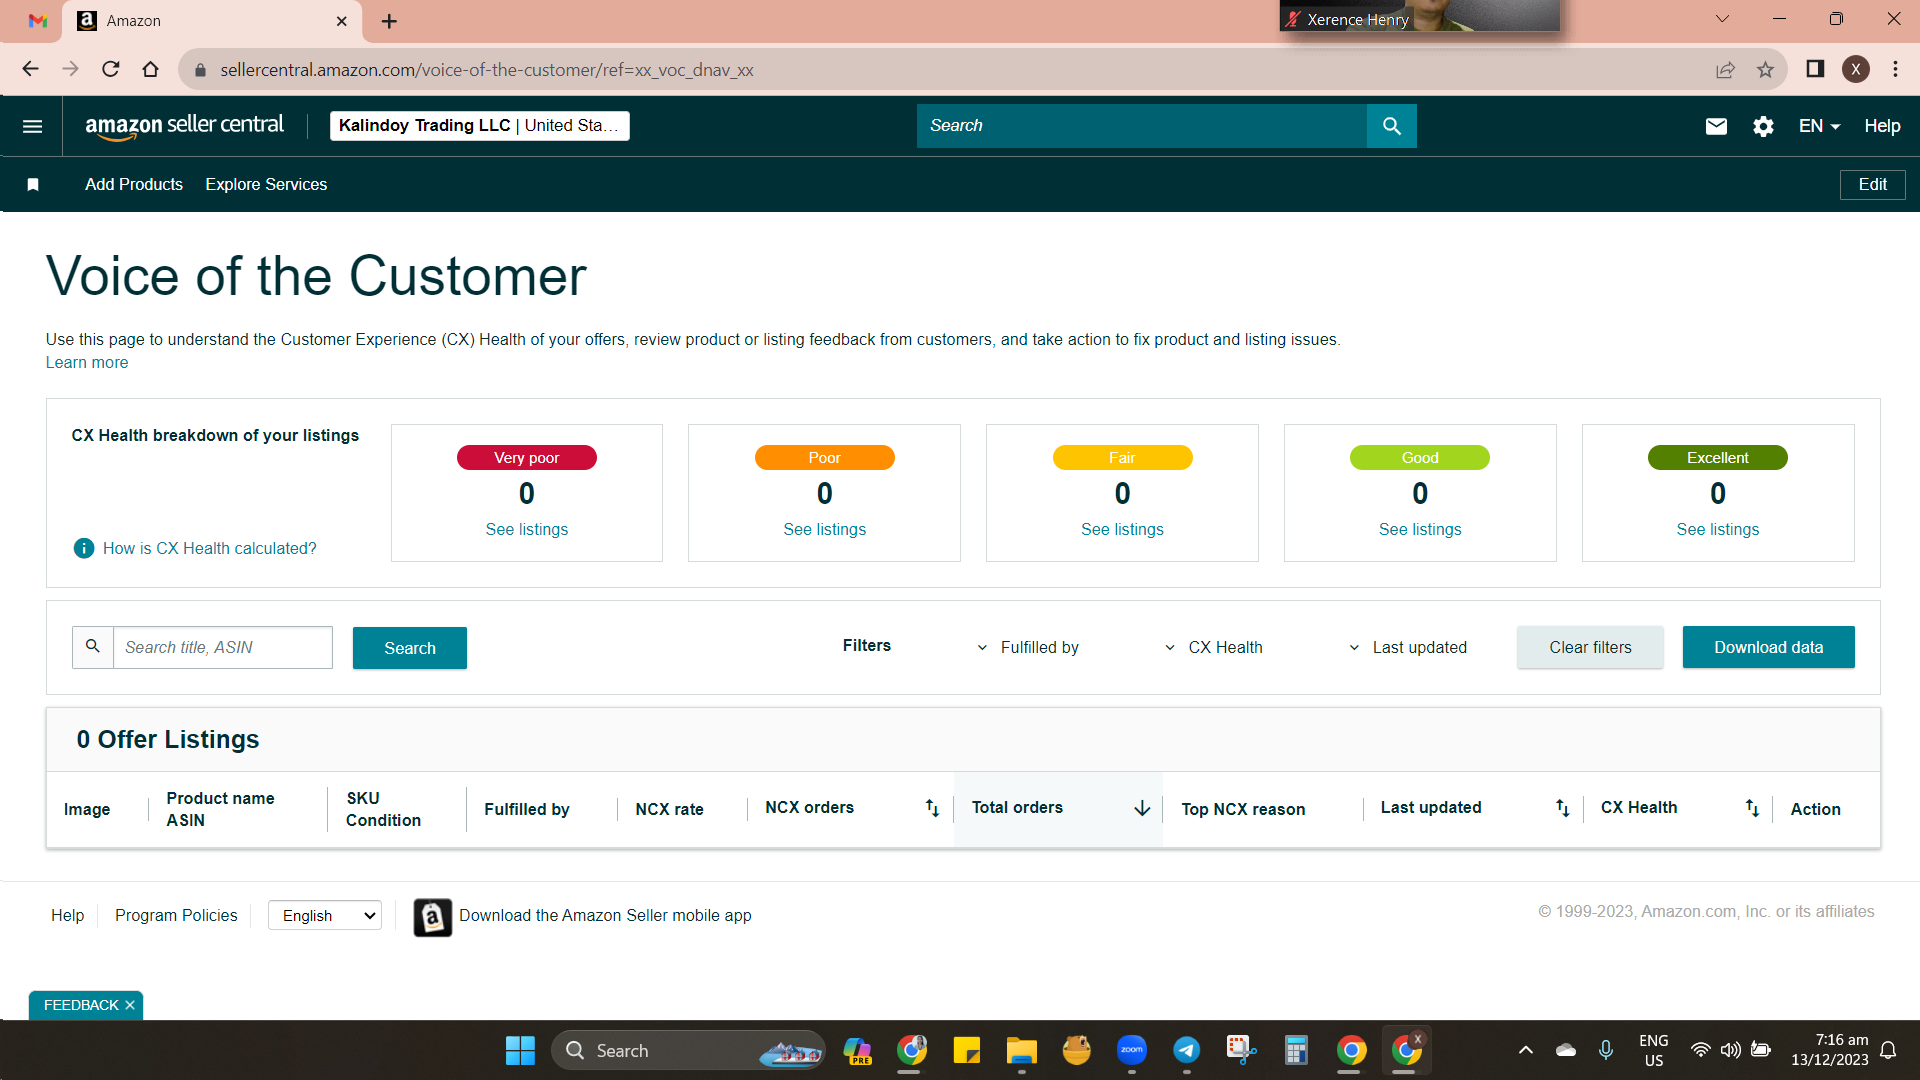Image resolution: width=1920 pixels, height=1080 pixels.
Task: Sort by Last updated arrows icon
Action: click(x=1562, y=808)
